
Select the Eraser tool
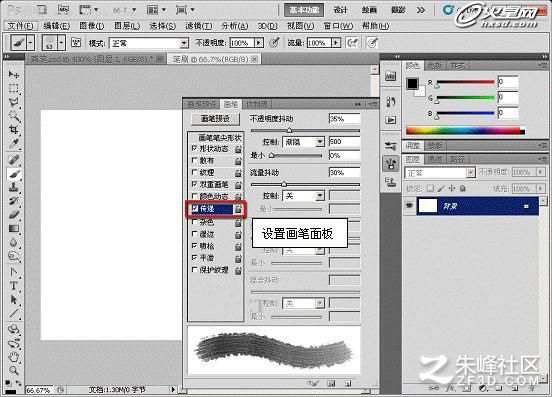(13, 214)
